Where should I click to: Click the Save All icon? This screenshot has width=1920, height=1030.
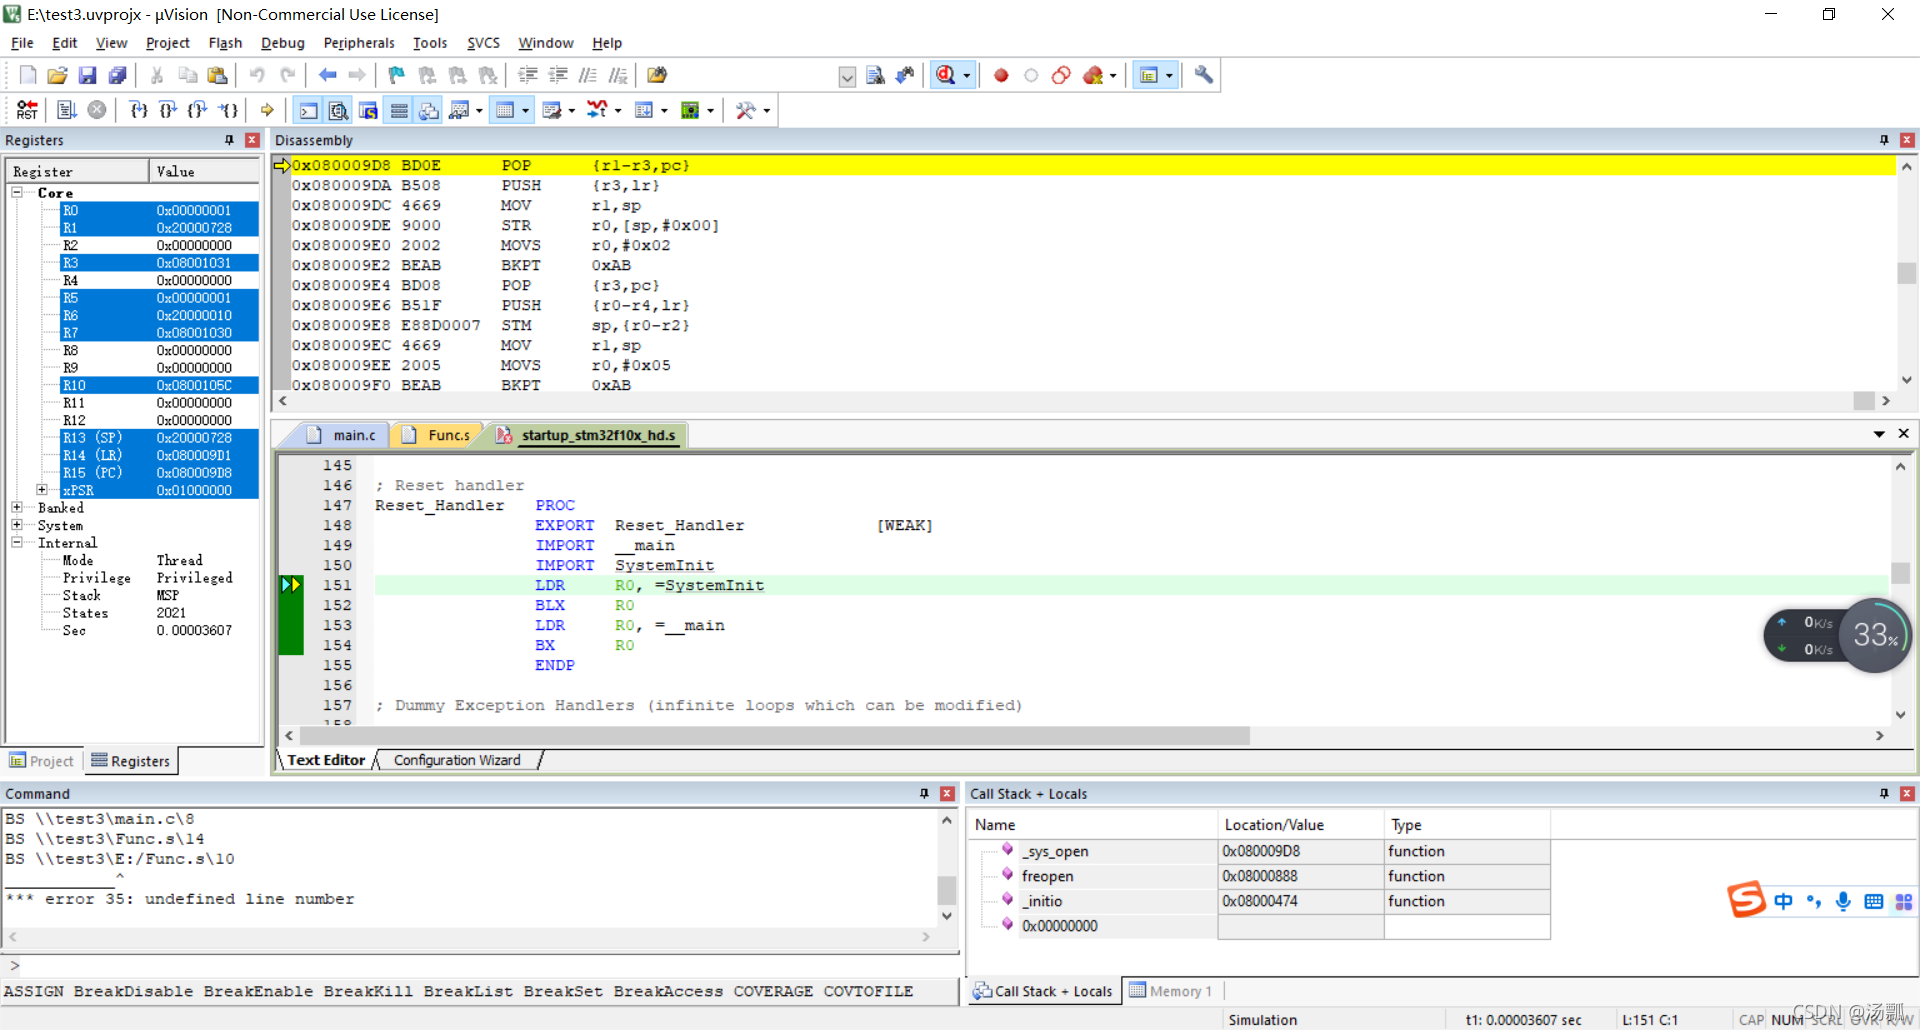pos(117,75)
